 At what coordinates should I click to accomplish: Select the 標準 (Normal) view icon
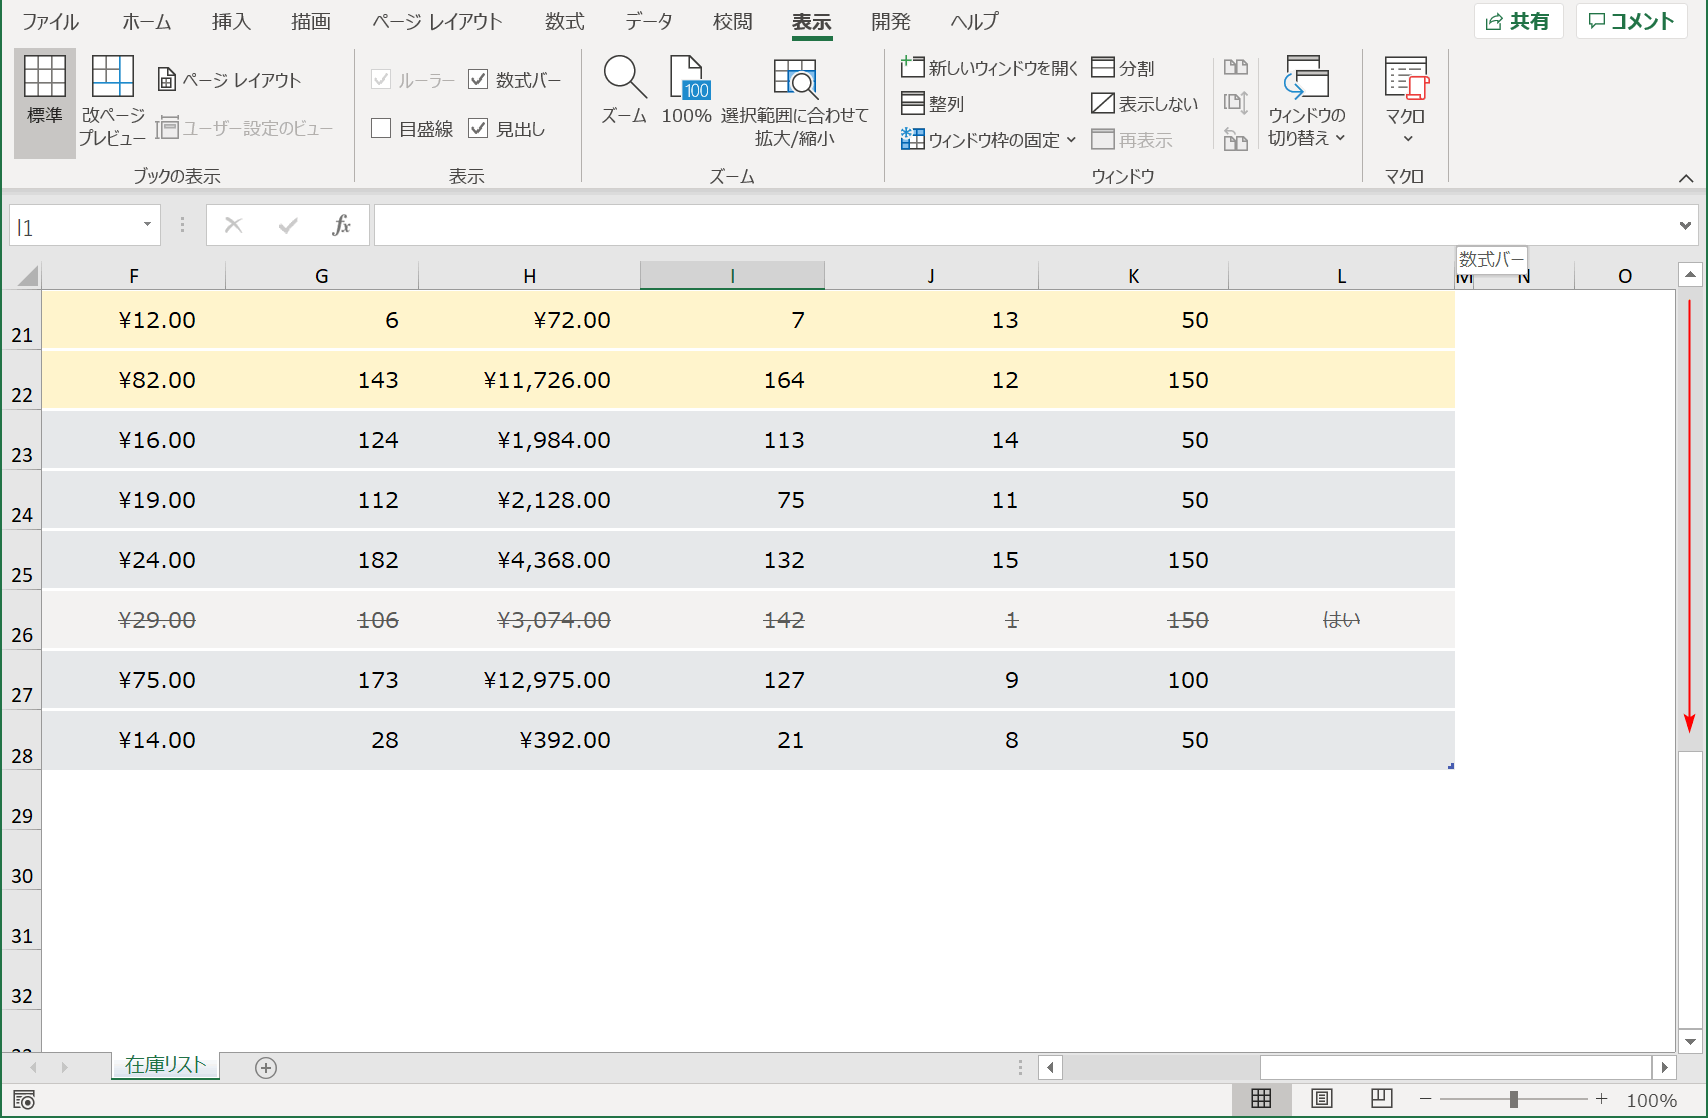pyautogui.click(x=45, y=78)
